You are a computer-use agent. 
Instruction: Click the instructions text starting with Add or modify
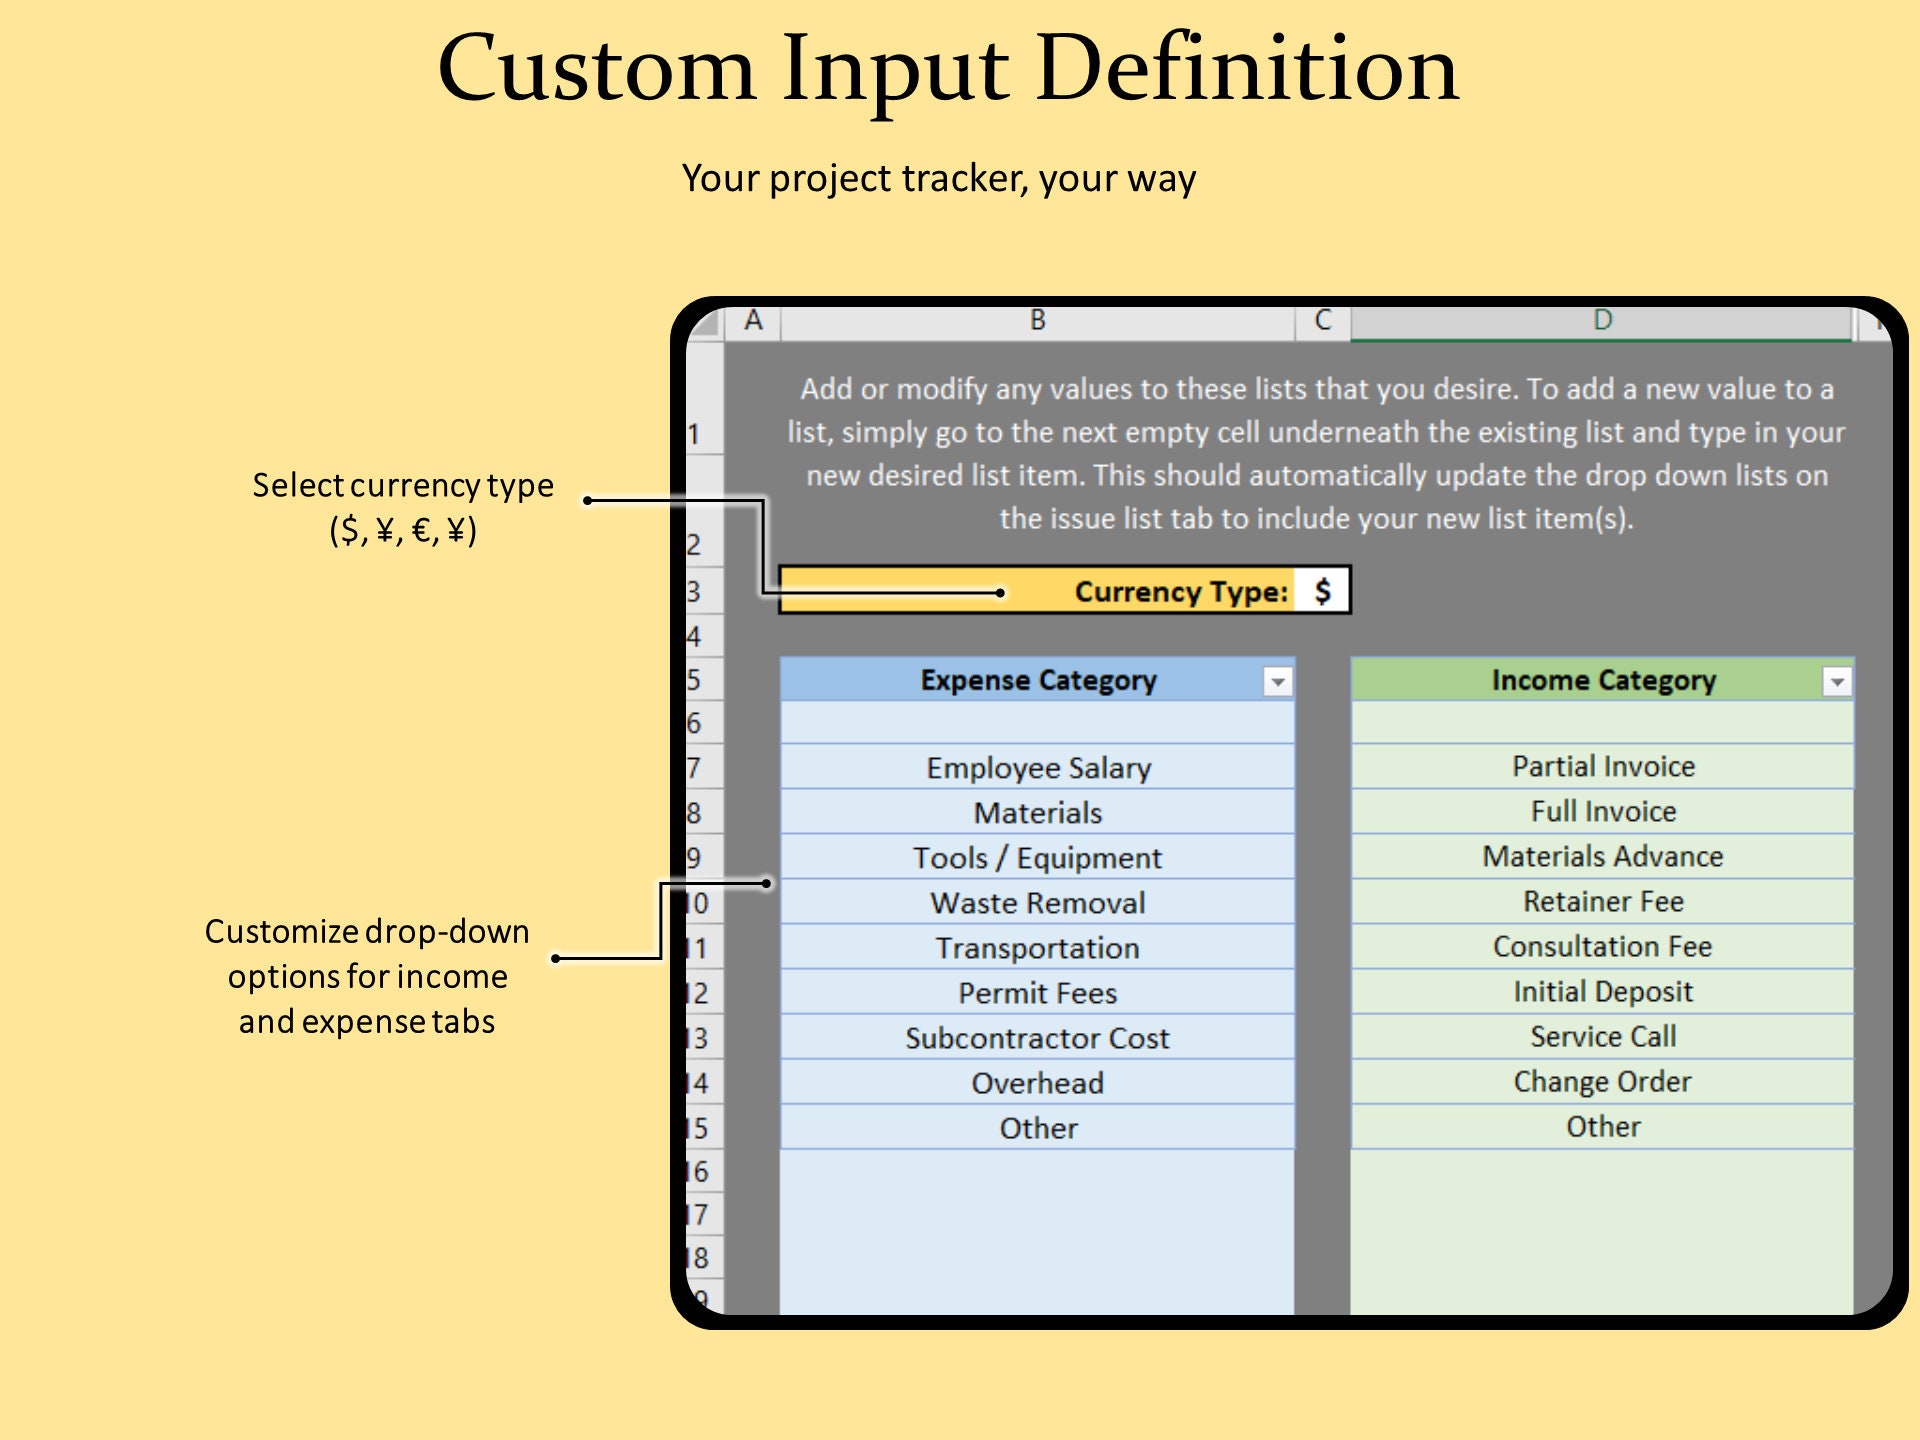[x=1316, y=453]
